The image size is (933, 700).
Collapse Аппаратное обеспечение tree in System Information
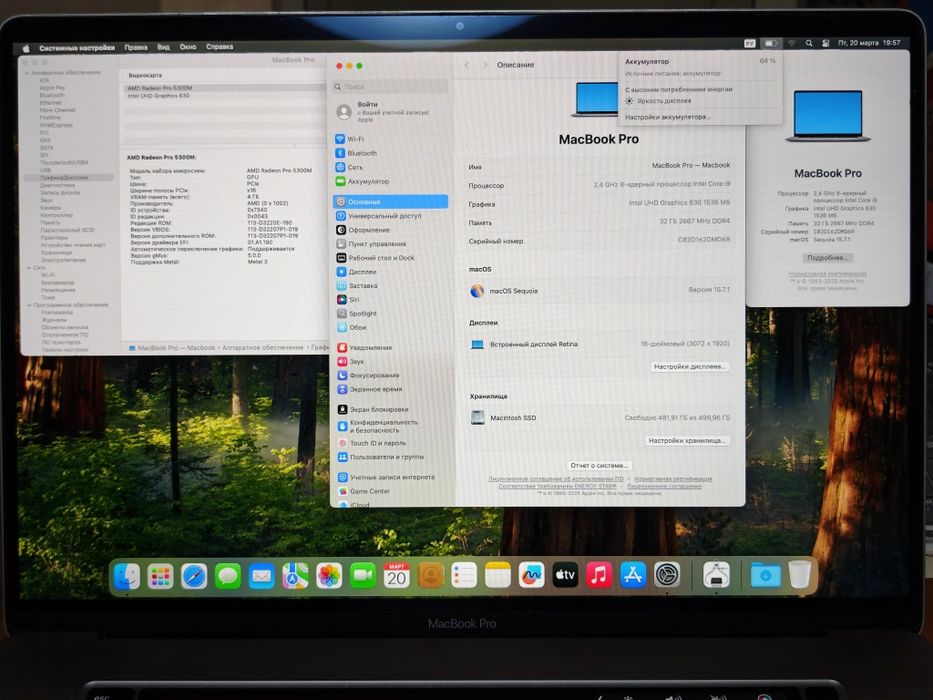pyautogui.click(x=27, y=73)
